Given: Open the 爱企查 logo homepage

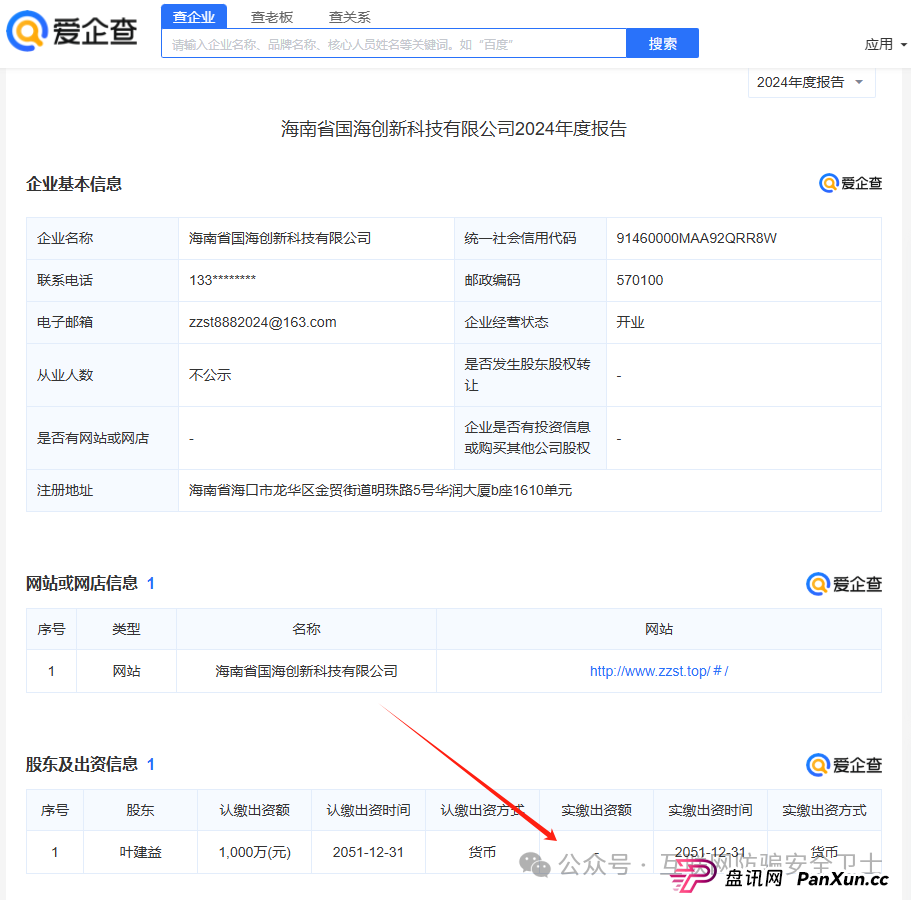Looking at the screenshot, I should point(72,31).
